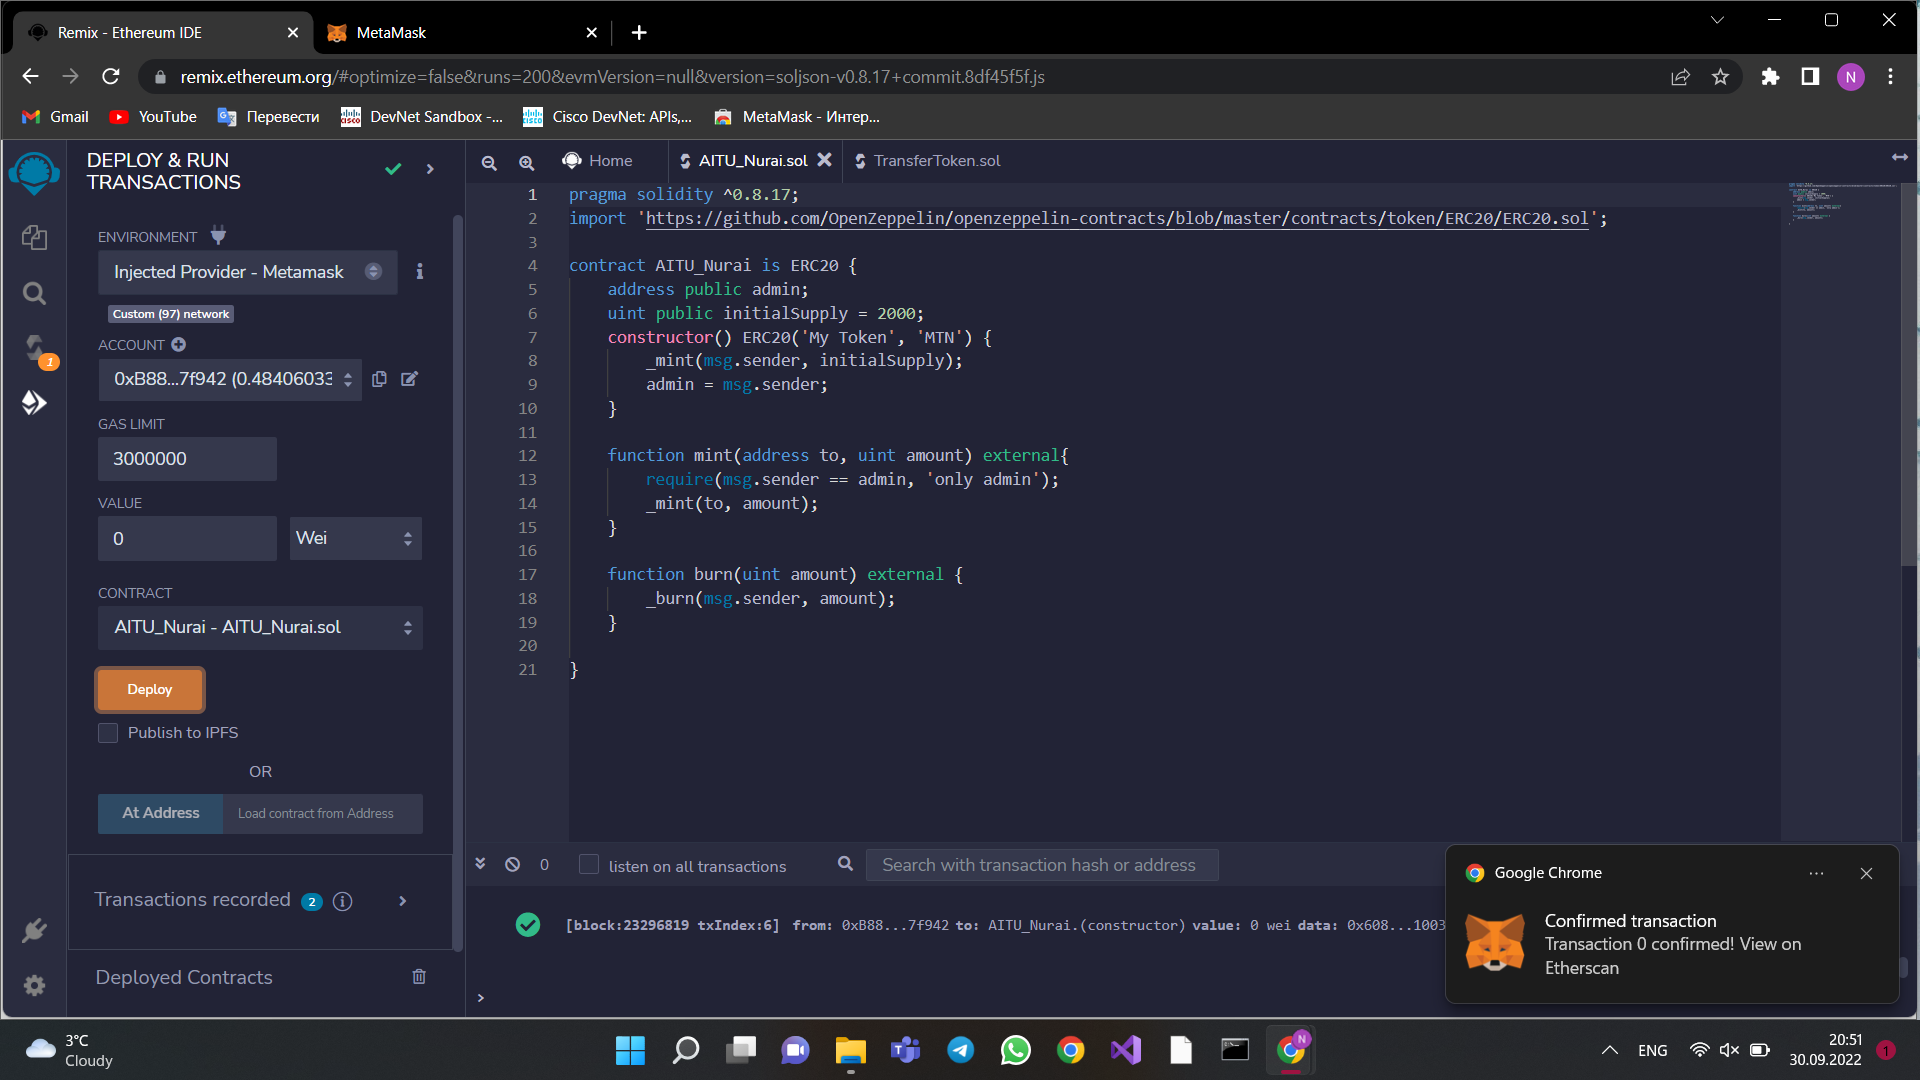This screenshot has height=1080, width=1920.
Task: Click the At Address button
Action: (159, 813)
